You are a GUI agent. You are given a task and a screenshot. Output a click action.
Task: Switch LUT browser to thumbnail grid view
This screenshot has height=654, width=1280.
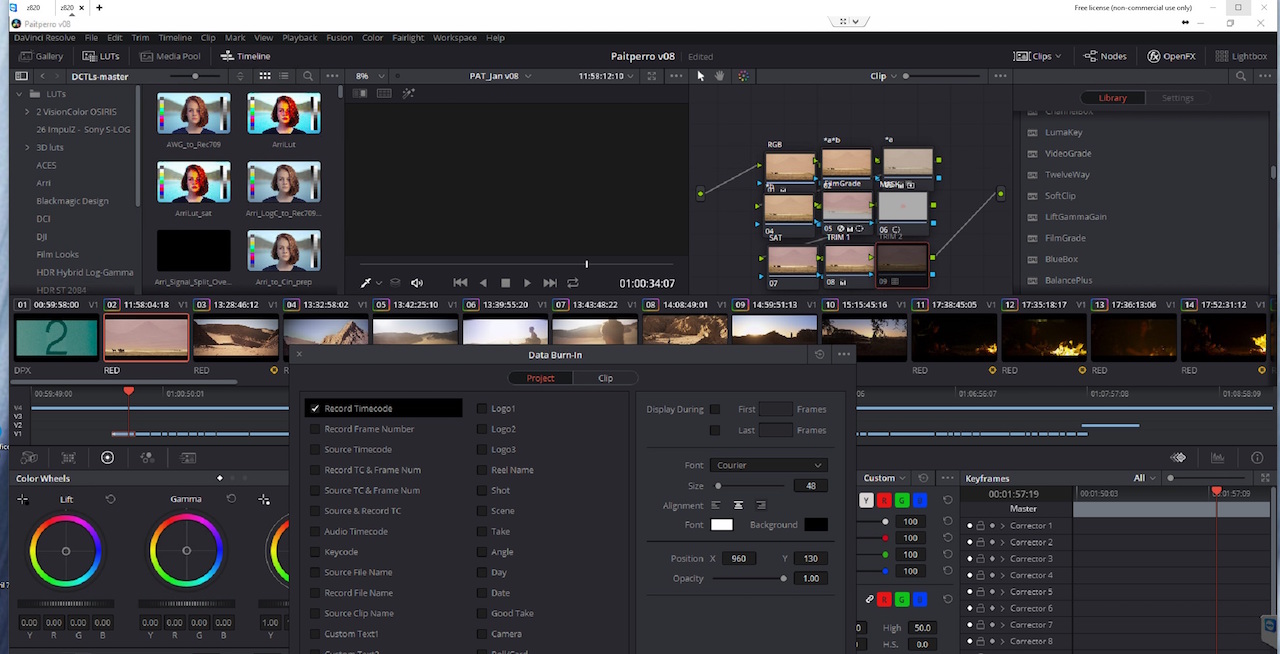(x=265, y=76)
